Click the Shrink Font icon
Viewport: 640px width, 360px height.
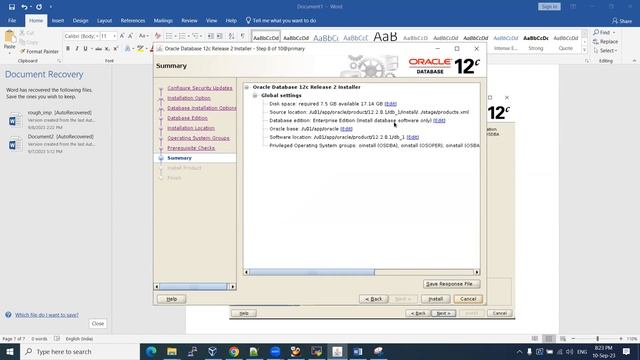pyautogui.click(x=131, y=36)
